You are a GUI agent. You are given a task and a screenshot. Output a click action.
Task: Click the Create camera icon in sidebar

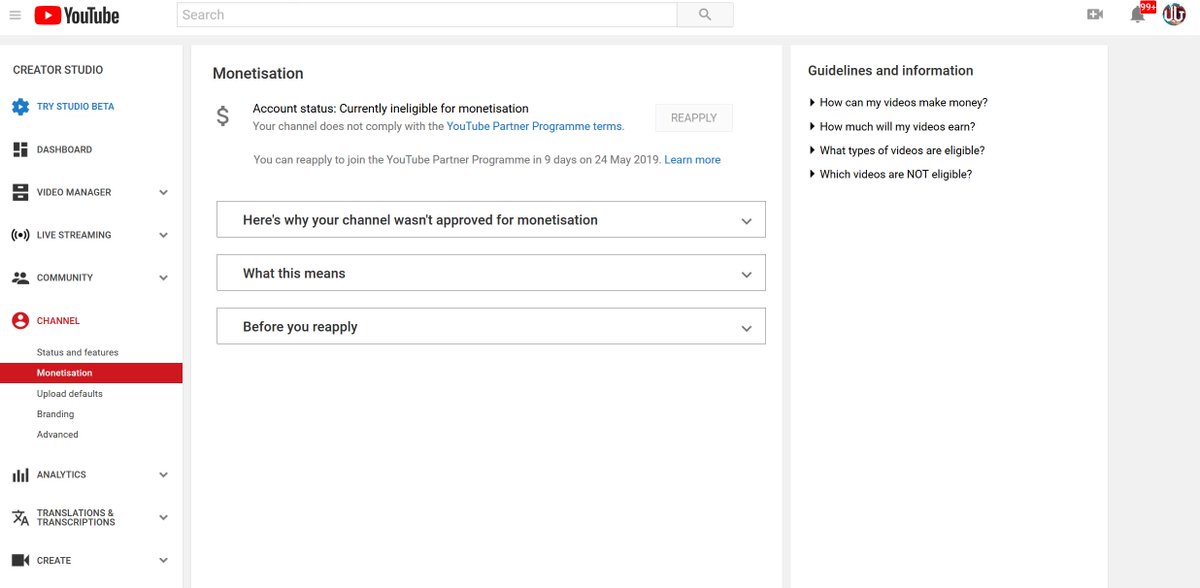pos(20,561)
